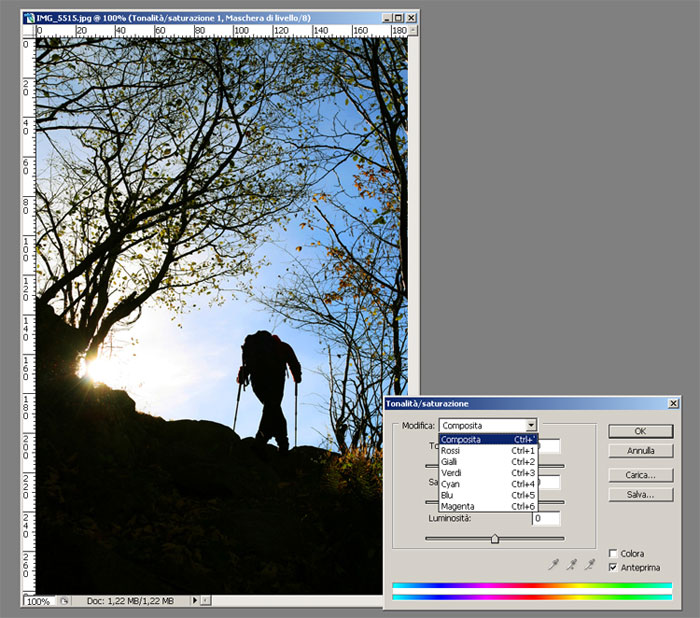
Task: Open the status bar info arrow menu
Action: (x=193, y=601)
